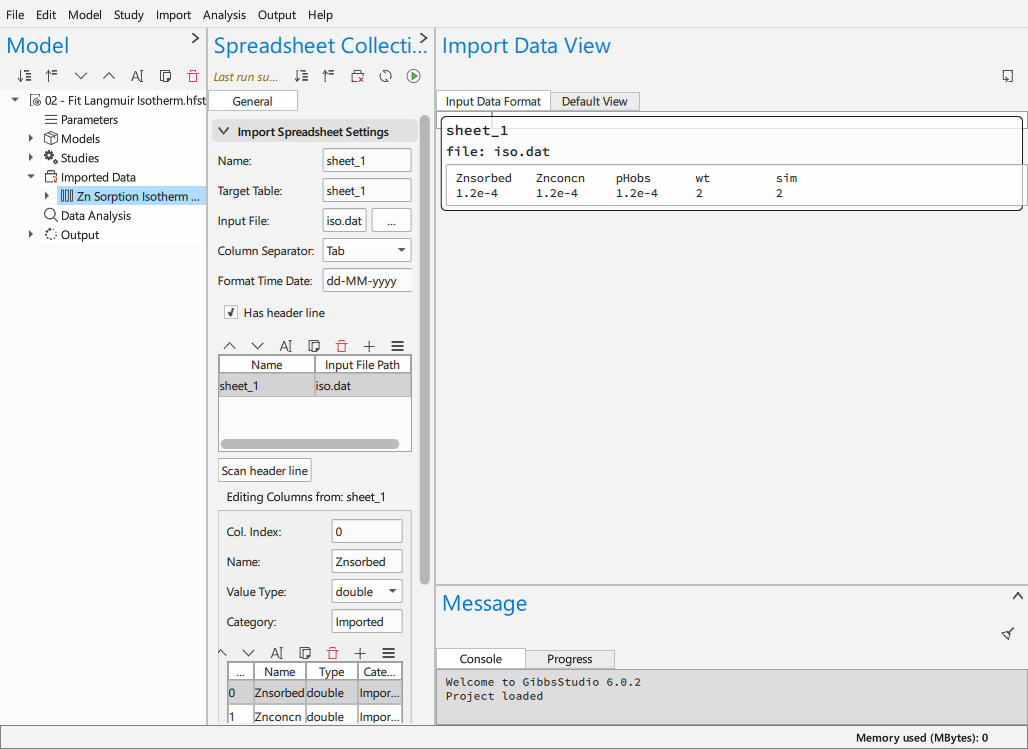
Task: Browse for input file with ... button
Action: (x=391, y=221)
